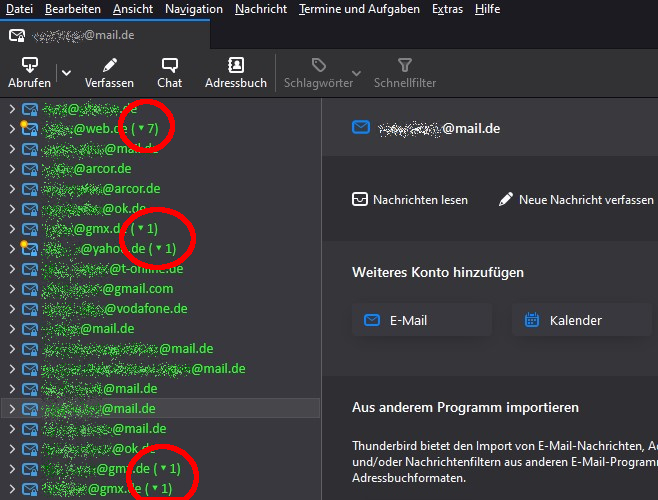The width and height of the screenshot is (658, 500).
Task: Open the Abrufen dropdown arrow
Action: 66,73
